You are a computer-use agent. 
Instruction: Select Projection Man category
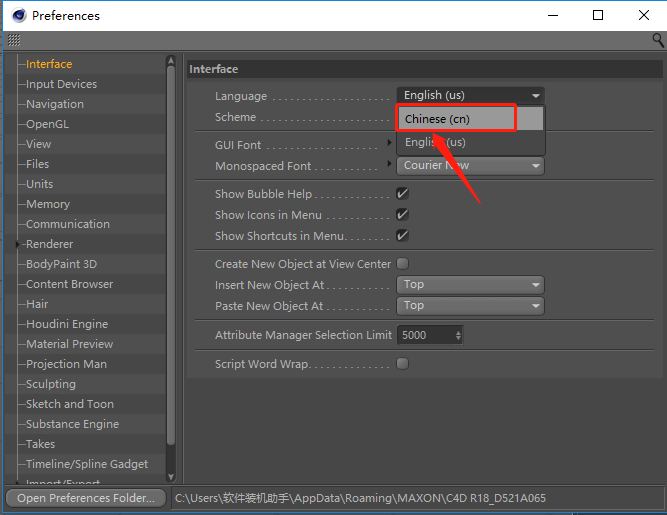(66, 364)
